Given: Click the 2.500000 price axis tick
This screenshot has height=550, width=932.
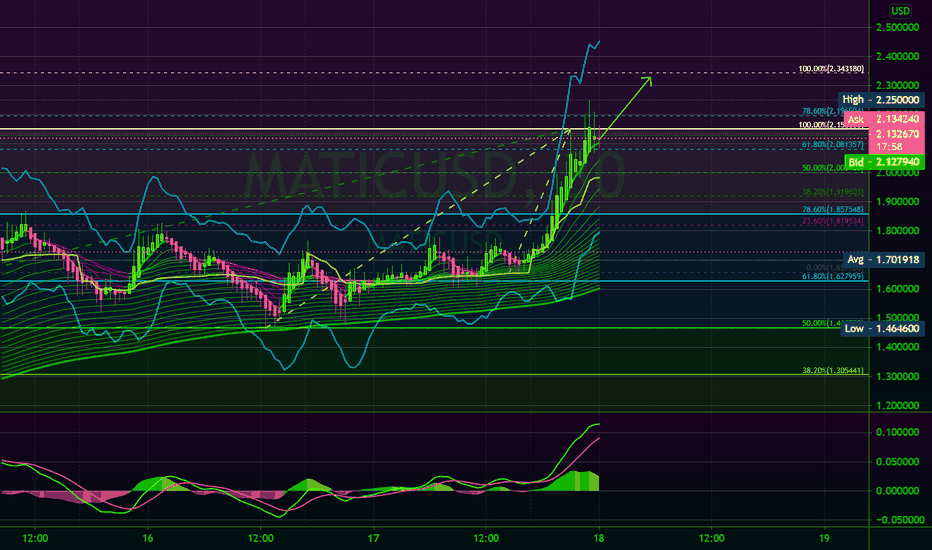Looking at the screenshot, I should coord(898,27).
